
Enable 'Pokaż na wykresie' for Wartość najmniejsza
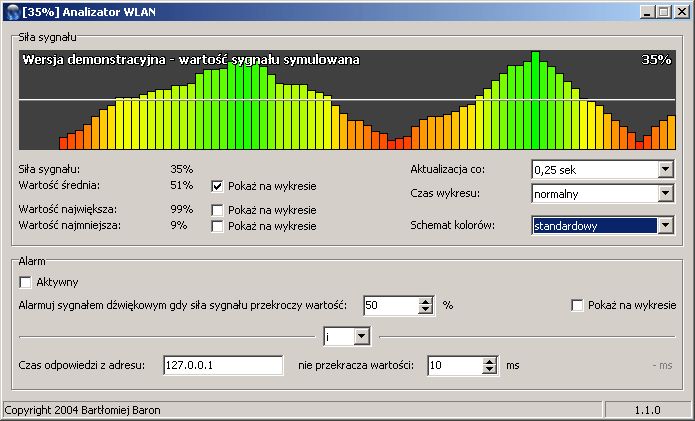[x=217, y=226]
